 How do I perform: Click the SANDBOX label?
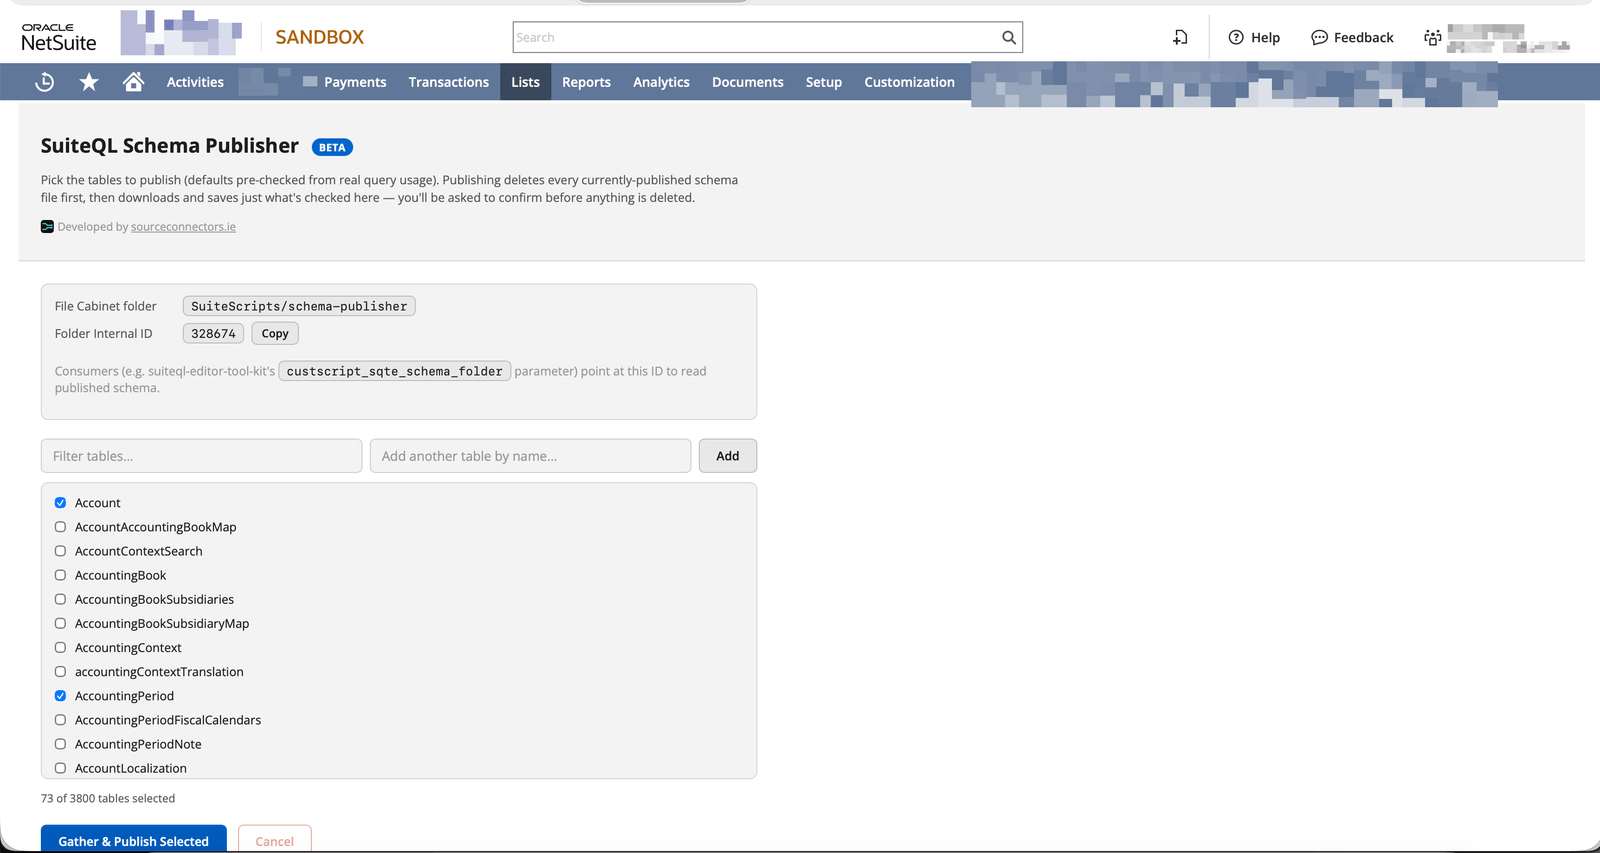click(x=320, y=37)
